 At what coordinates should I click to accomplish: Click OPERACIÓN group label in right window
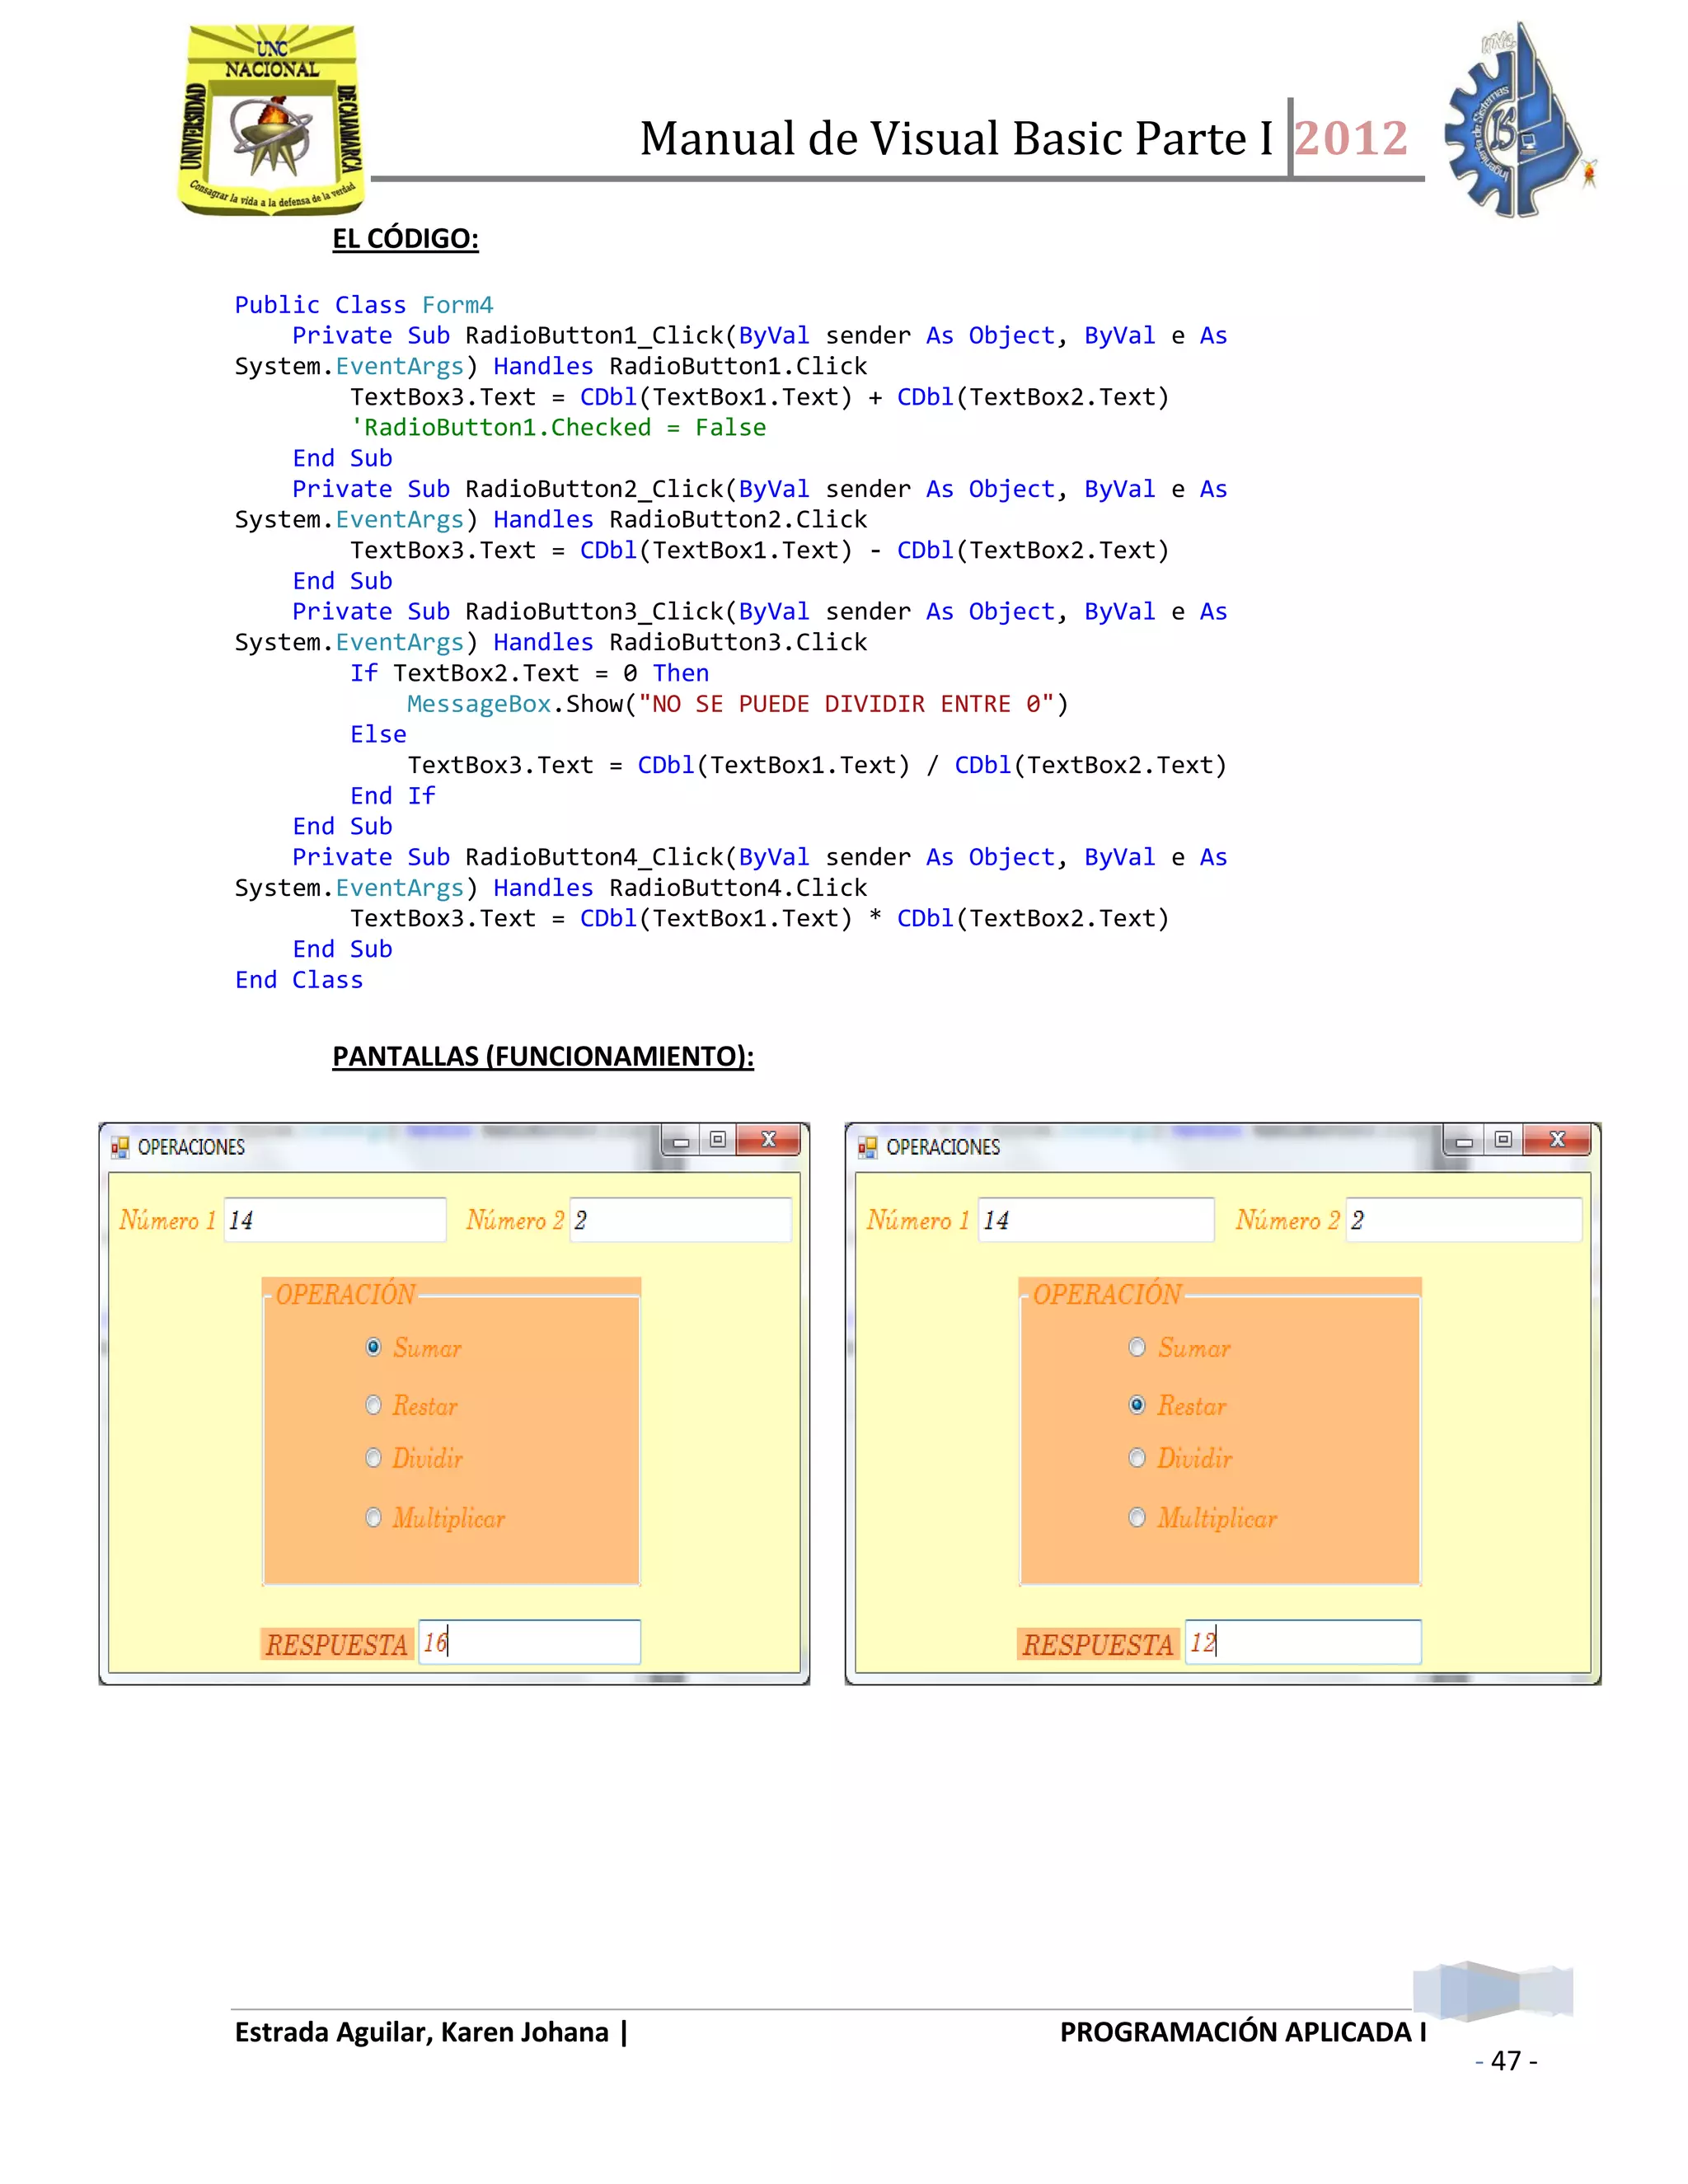point(1107,1294)
